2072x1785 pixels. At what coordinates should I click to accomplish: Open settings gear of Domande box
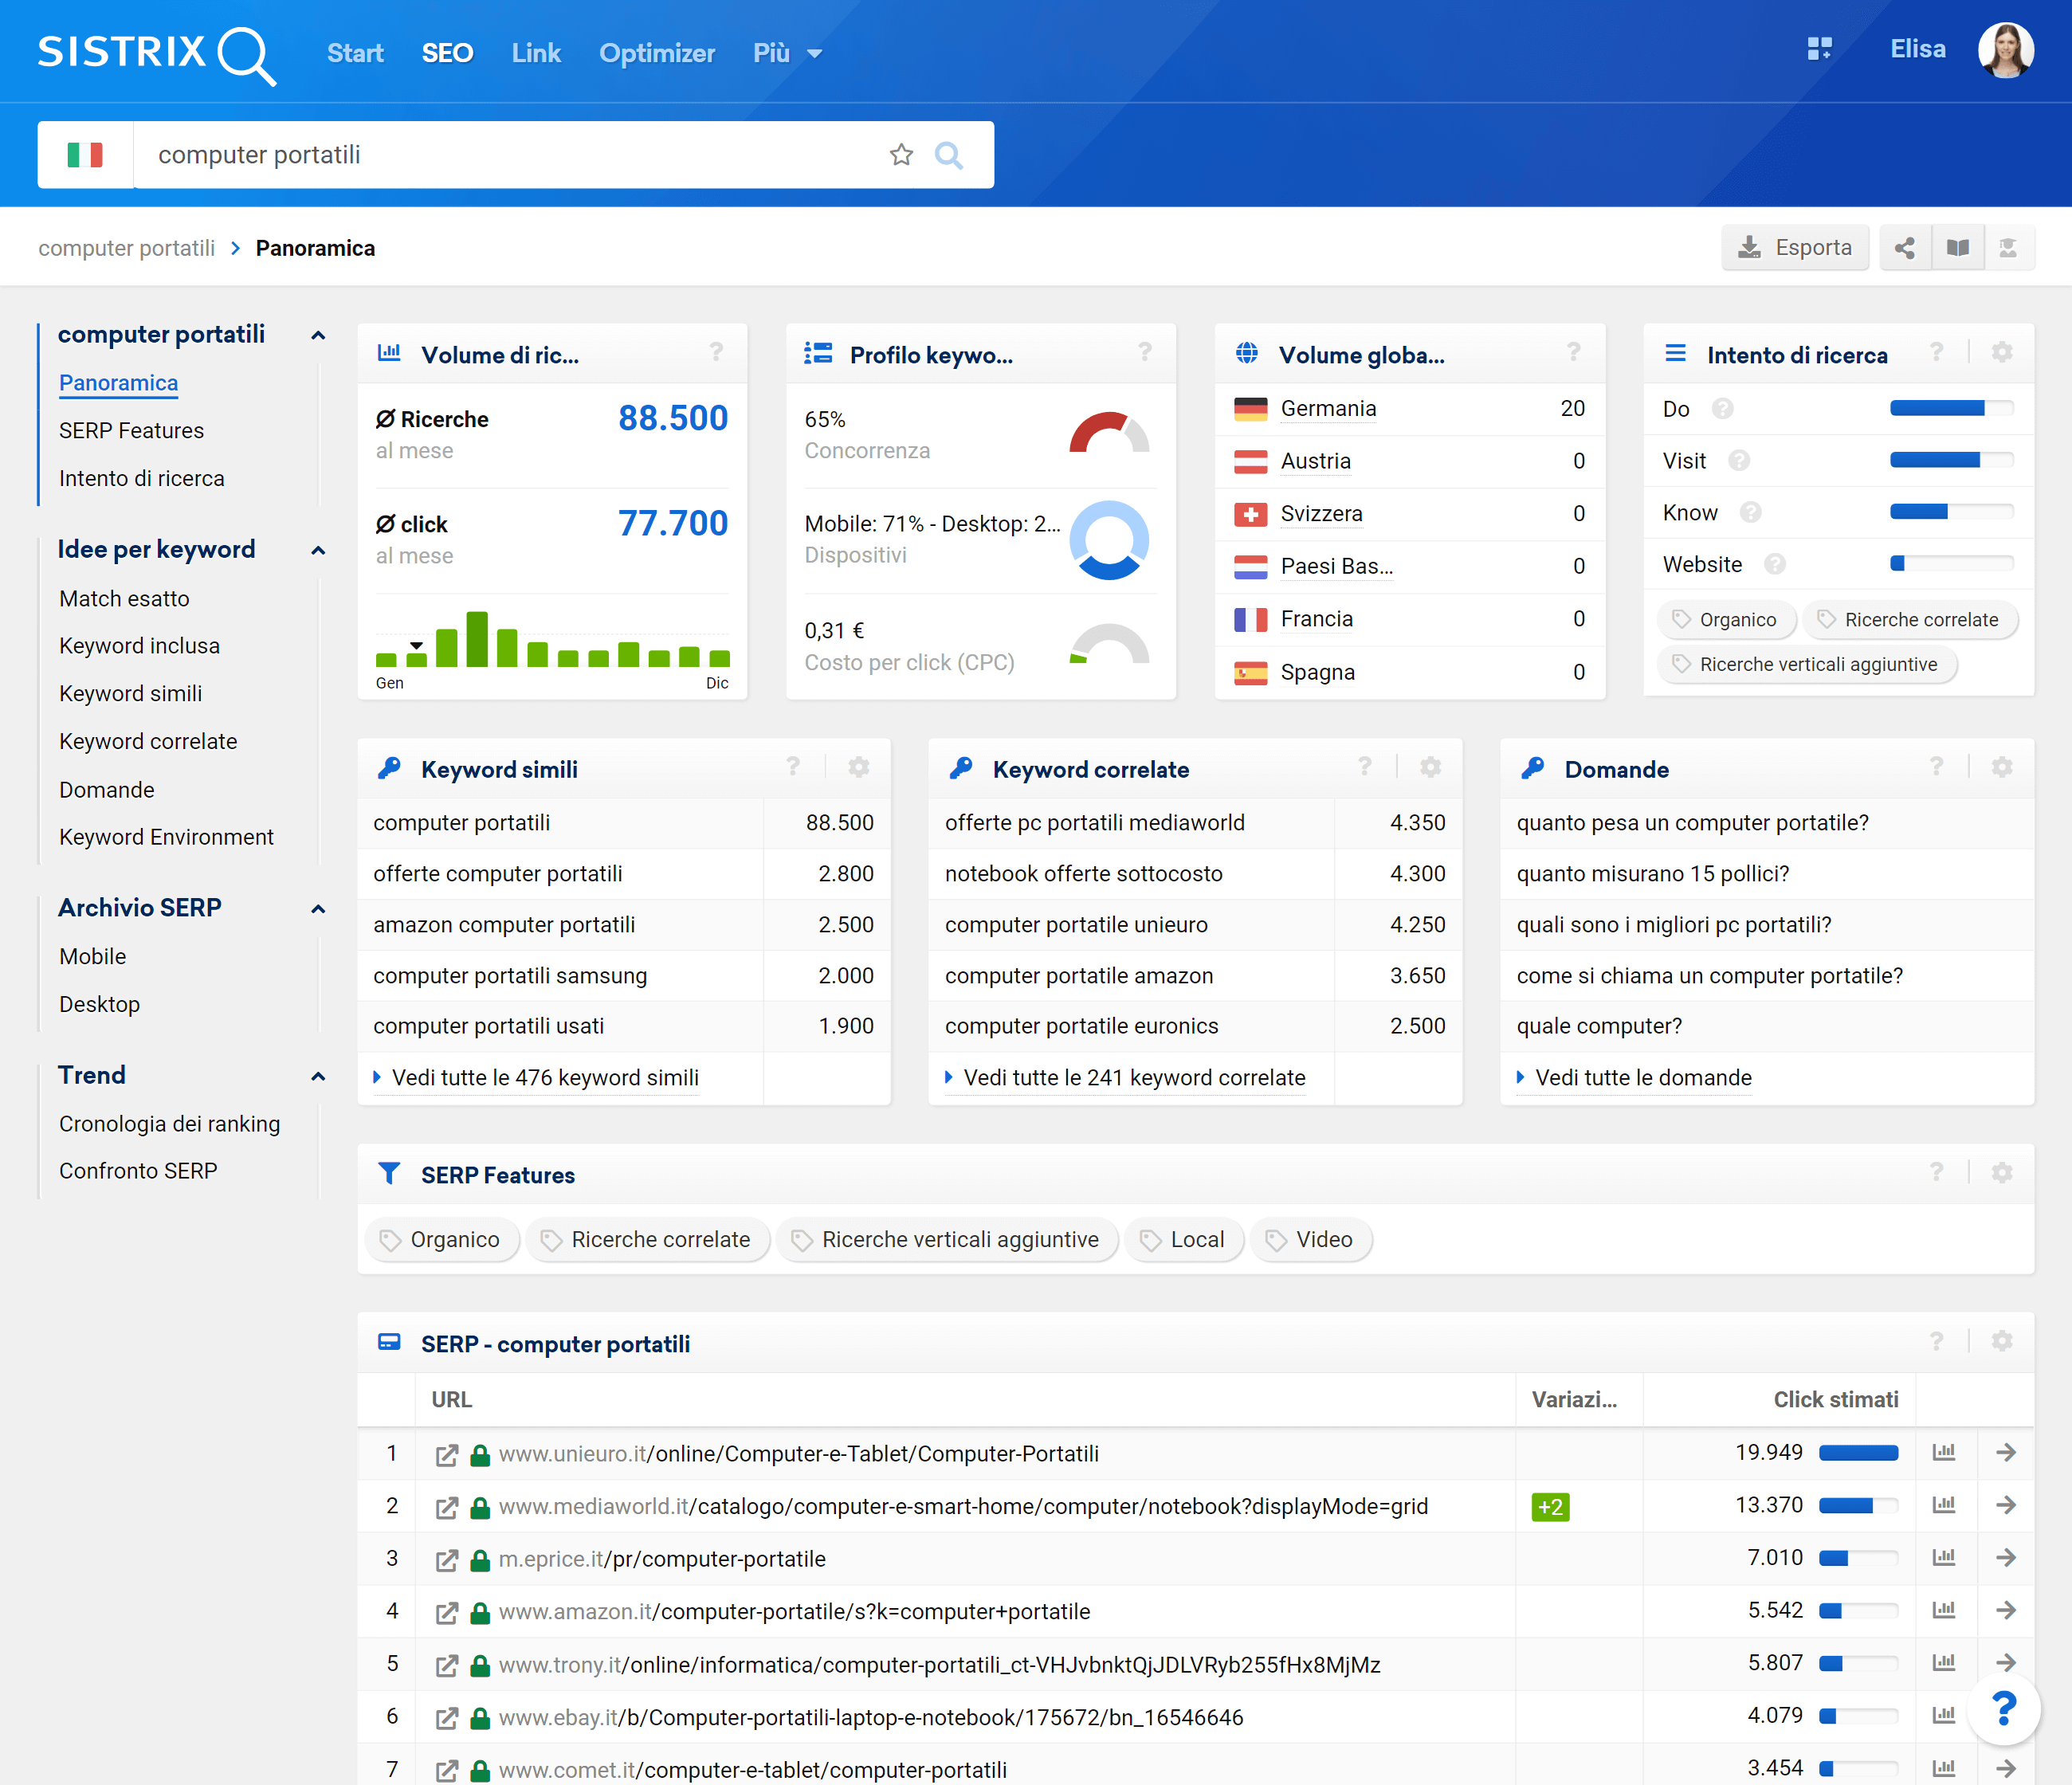coord(2002,767)
